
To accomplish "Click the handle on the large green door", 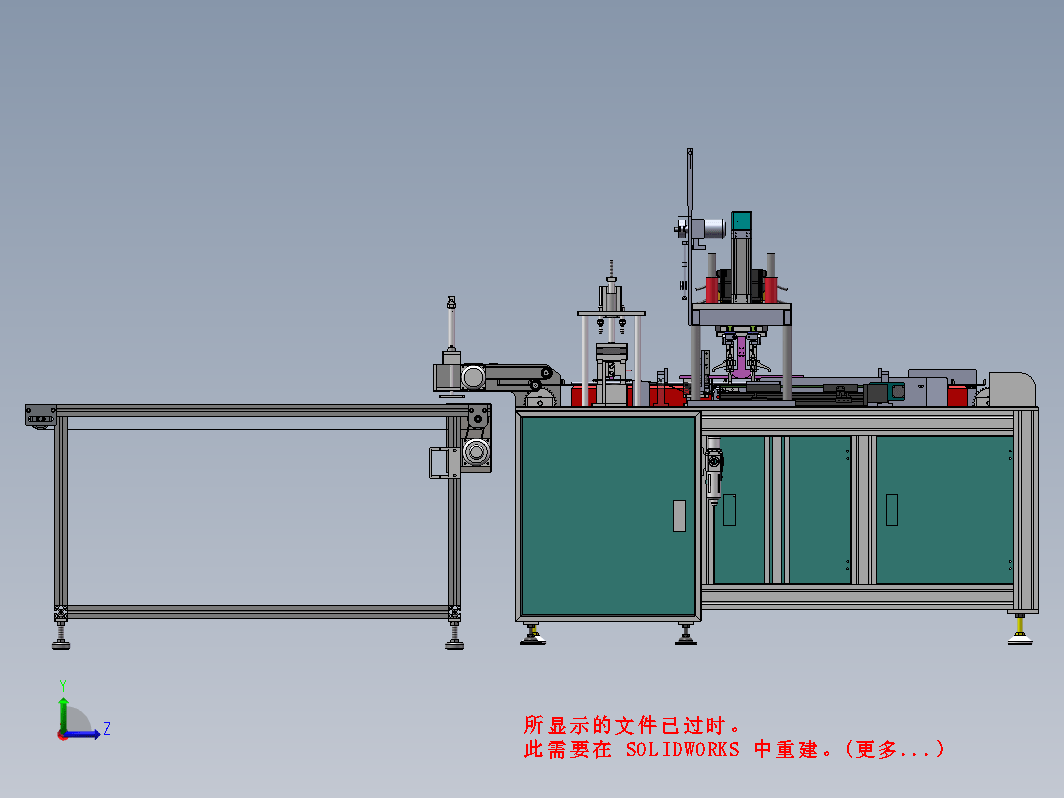I will (679, 516).
